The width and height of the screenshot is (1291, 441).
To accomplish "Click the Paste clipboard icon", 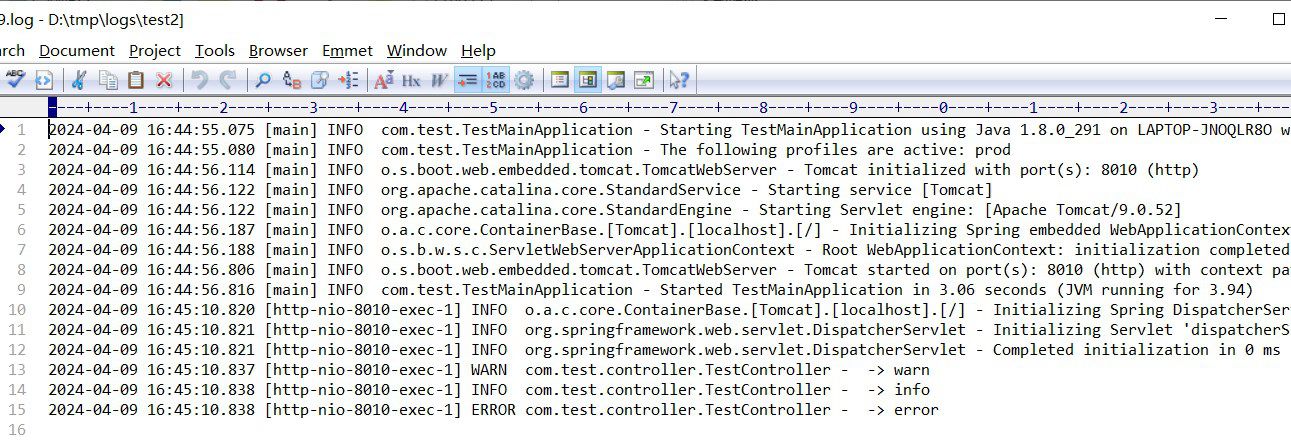I will point(136,80).
